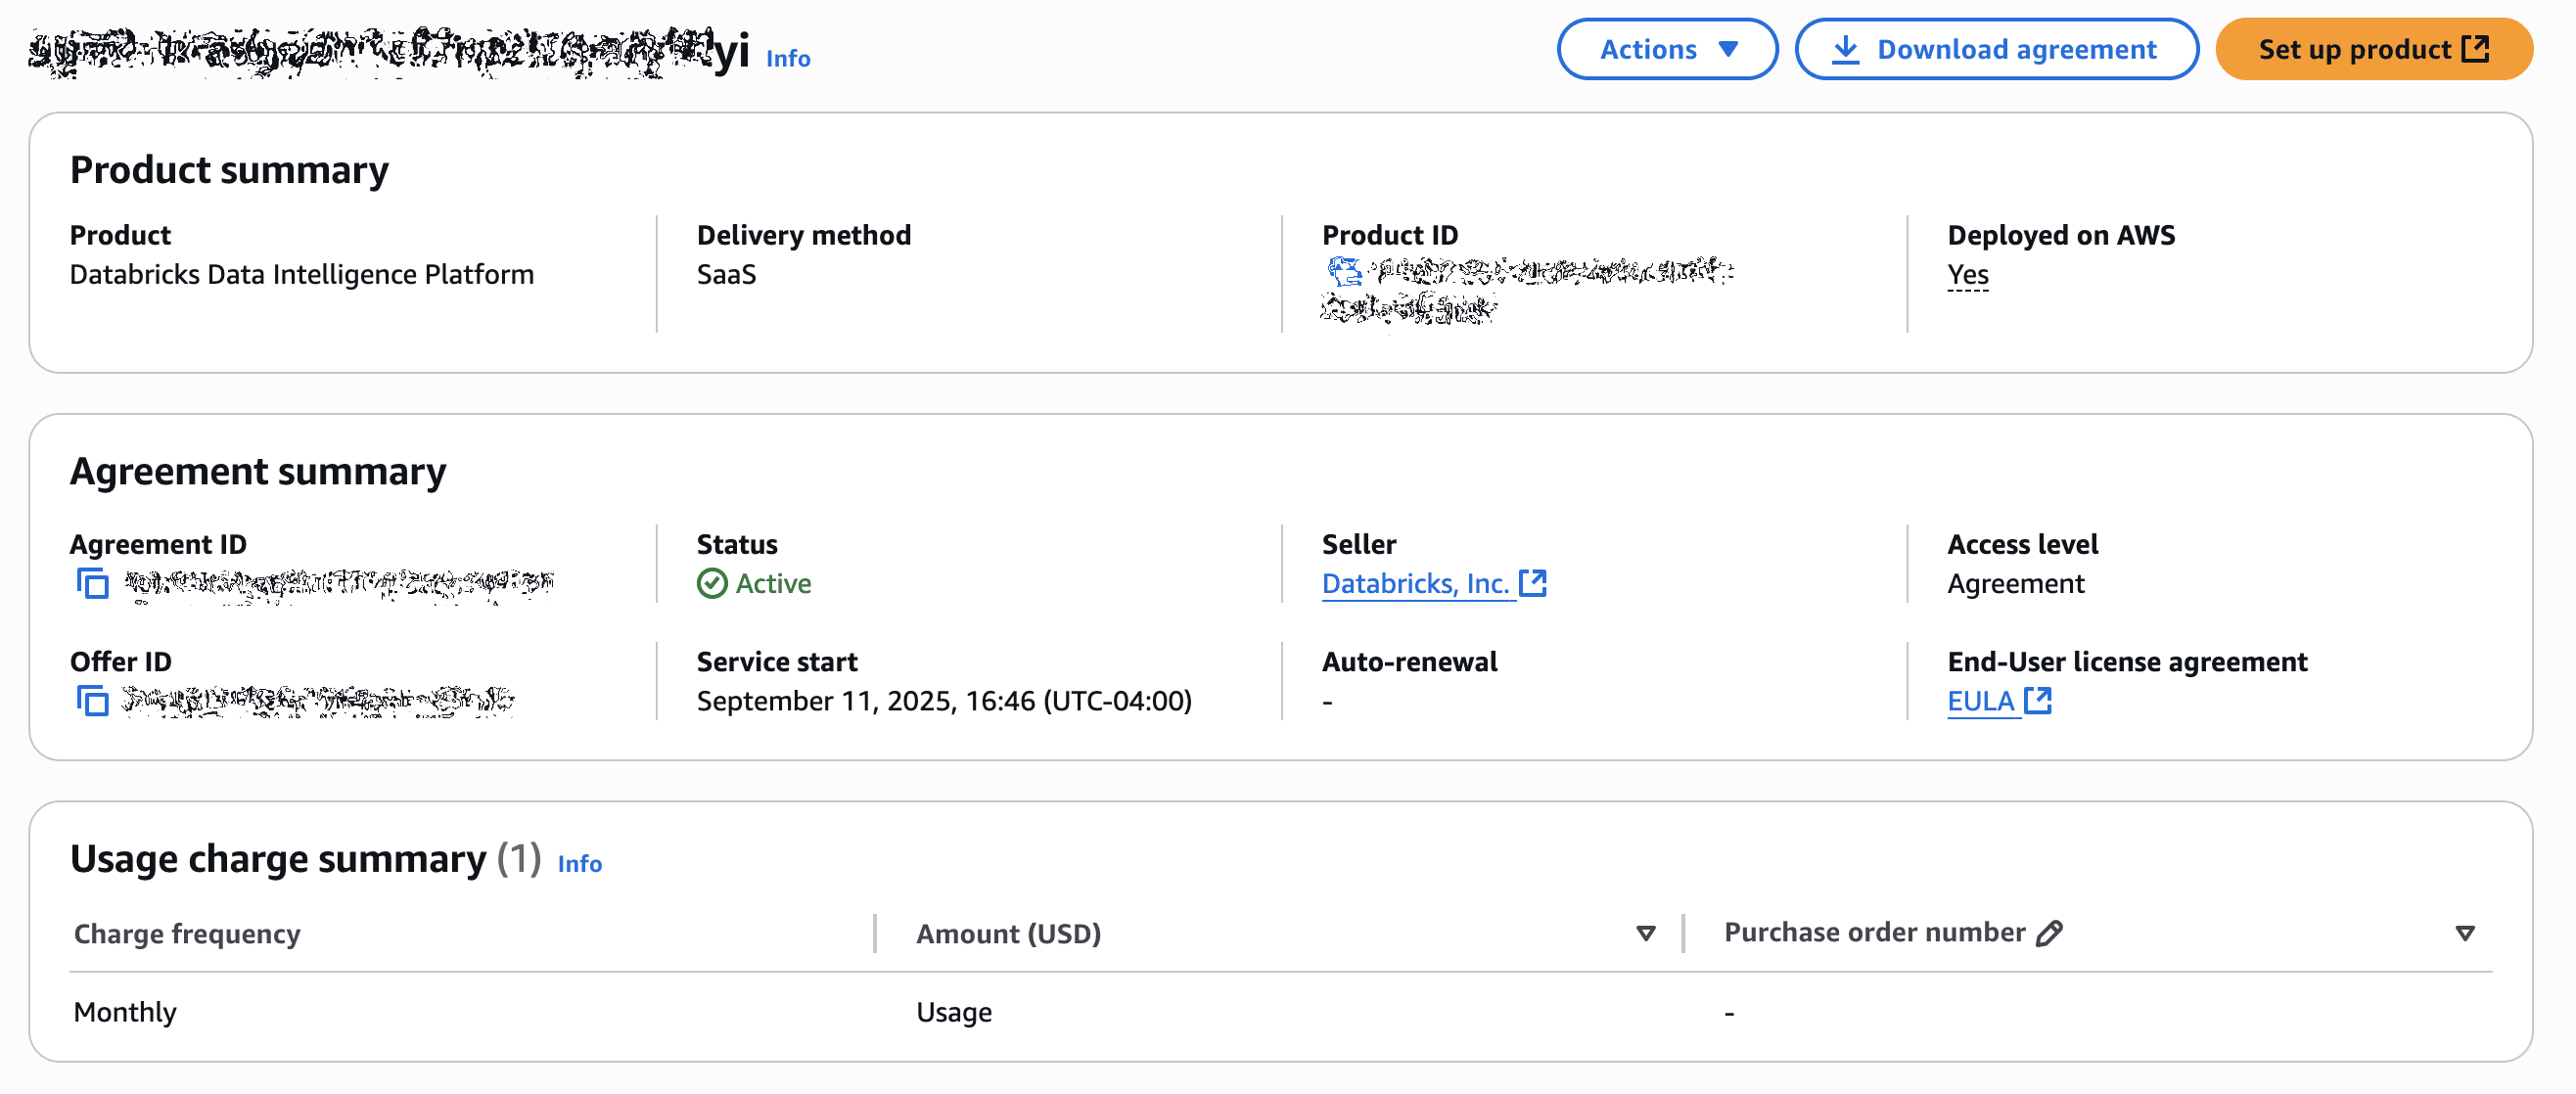
Task: Click the Charge frequency column header
Action: (x=186, y=932)
